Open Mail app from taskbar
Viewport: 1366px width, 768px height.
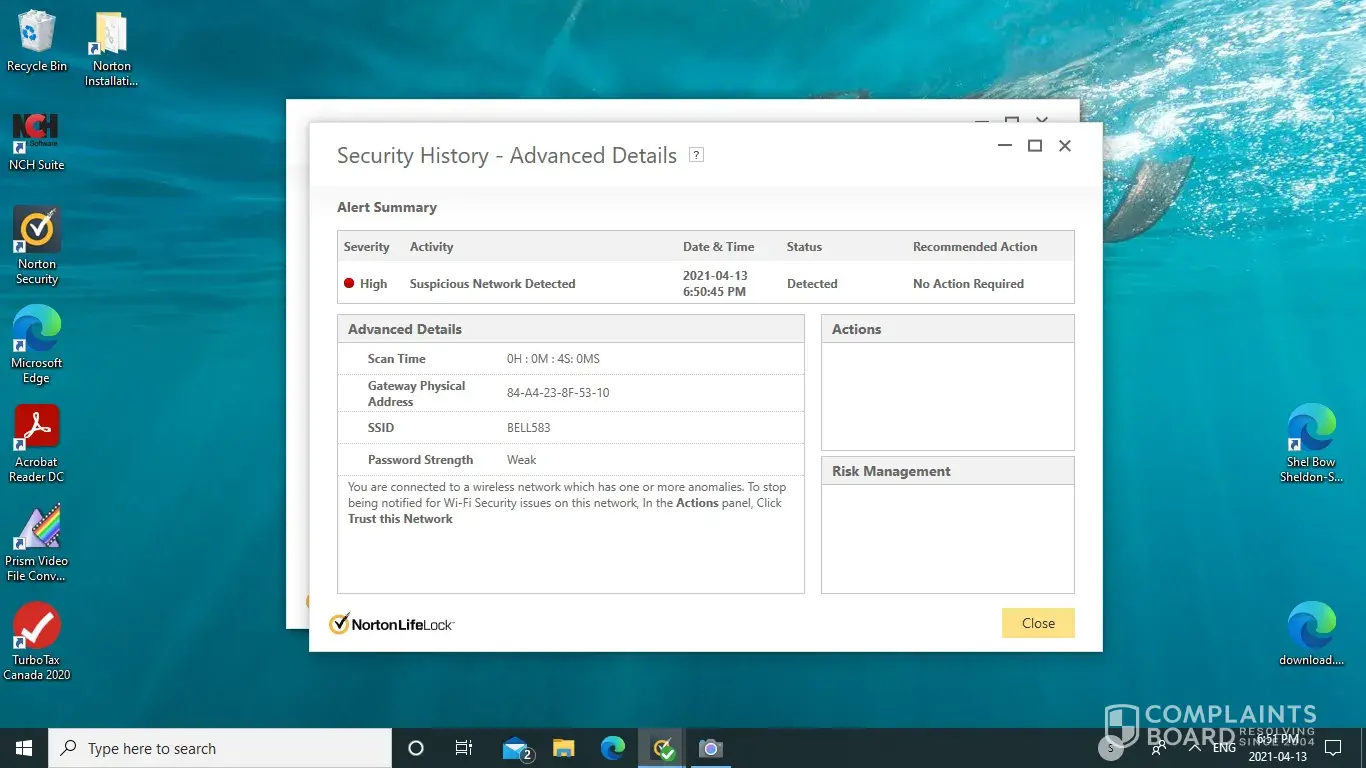tap(516, 748)
